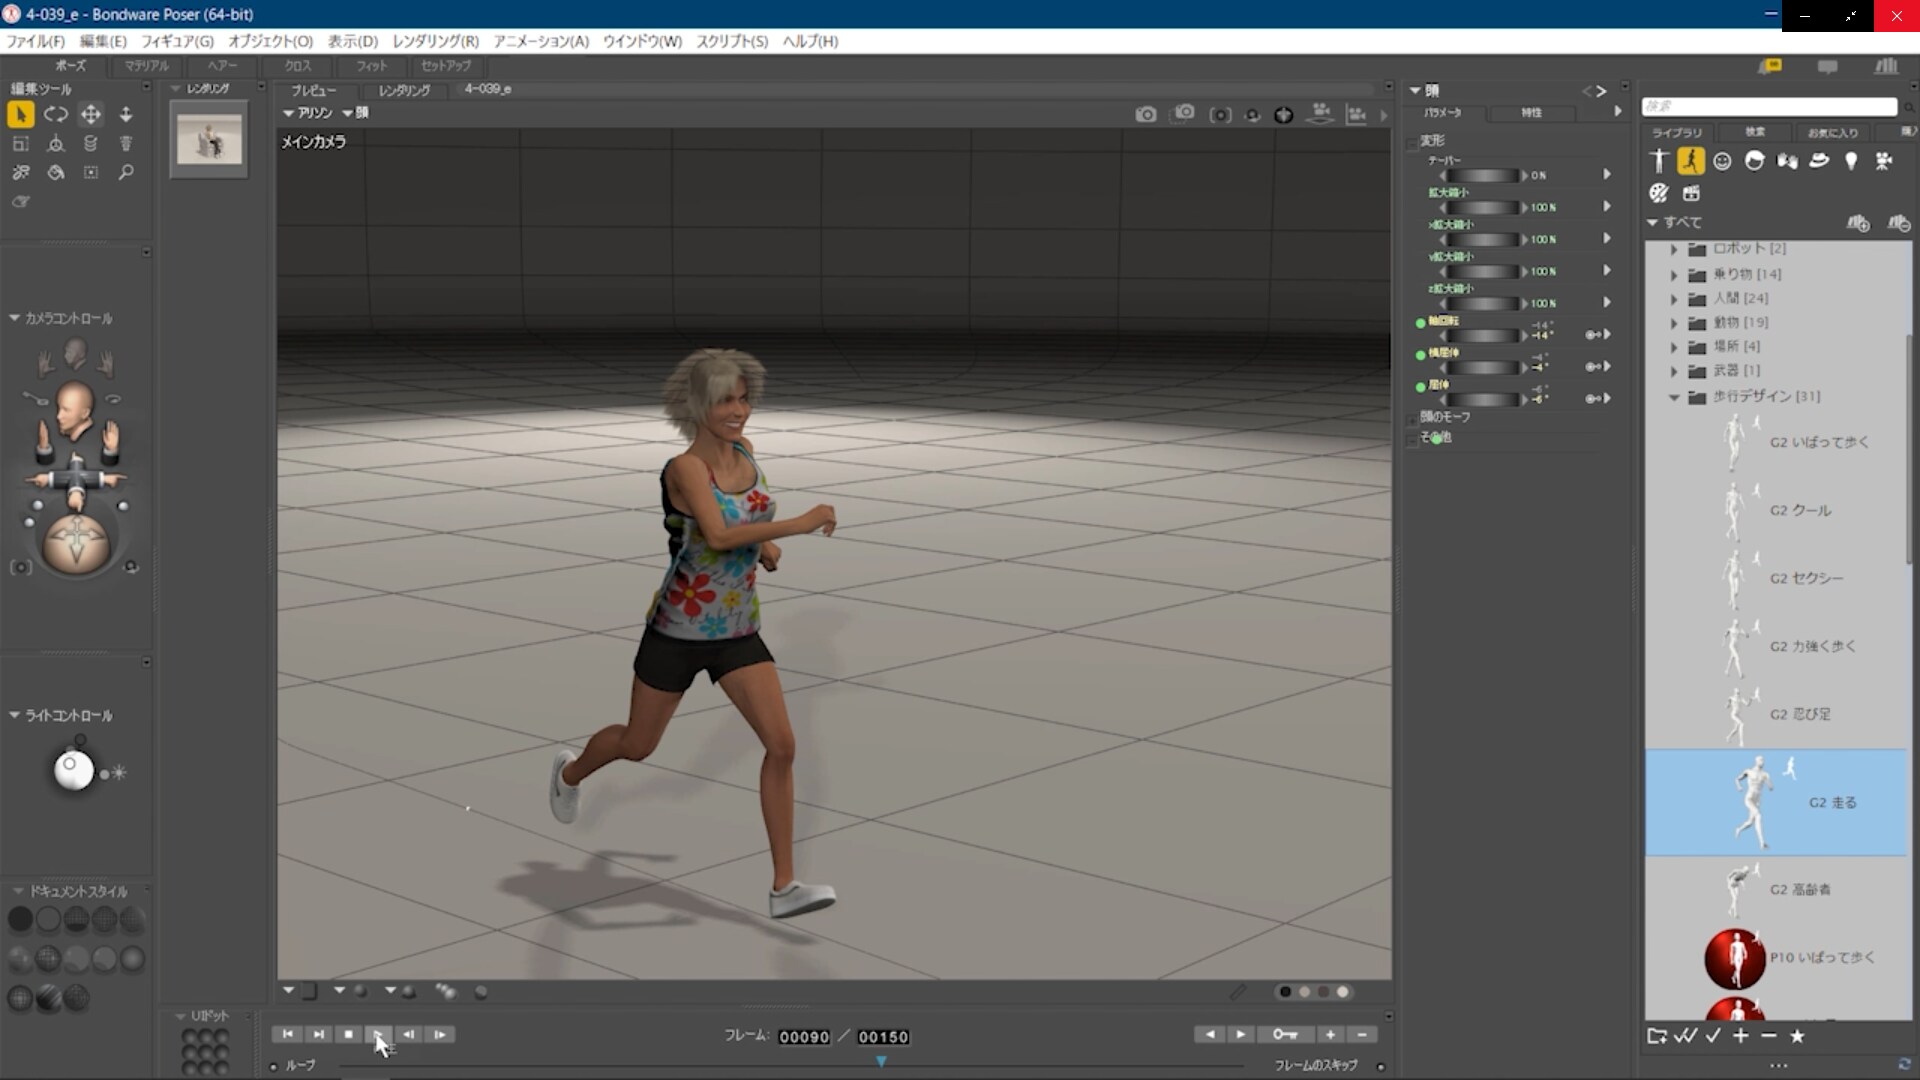
Task: Select the Scale tool with dotted frame
Action: [x=20, y=144]
